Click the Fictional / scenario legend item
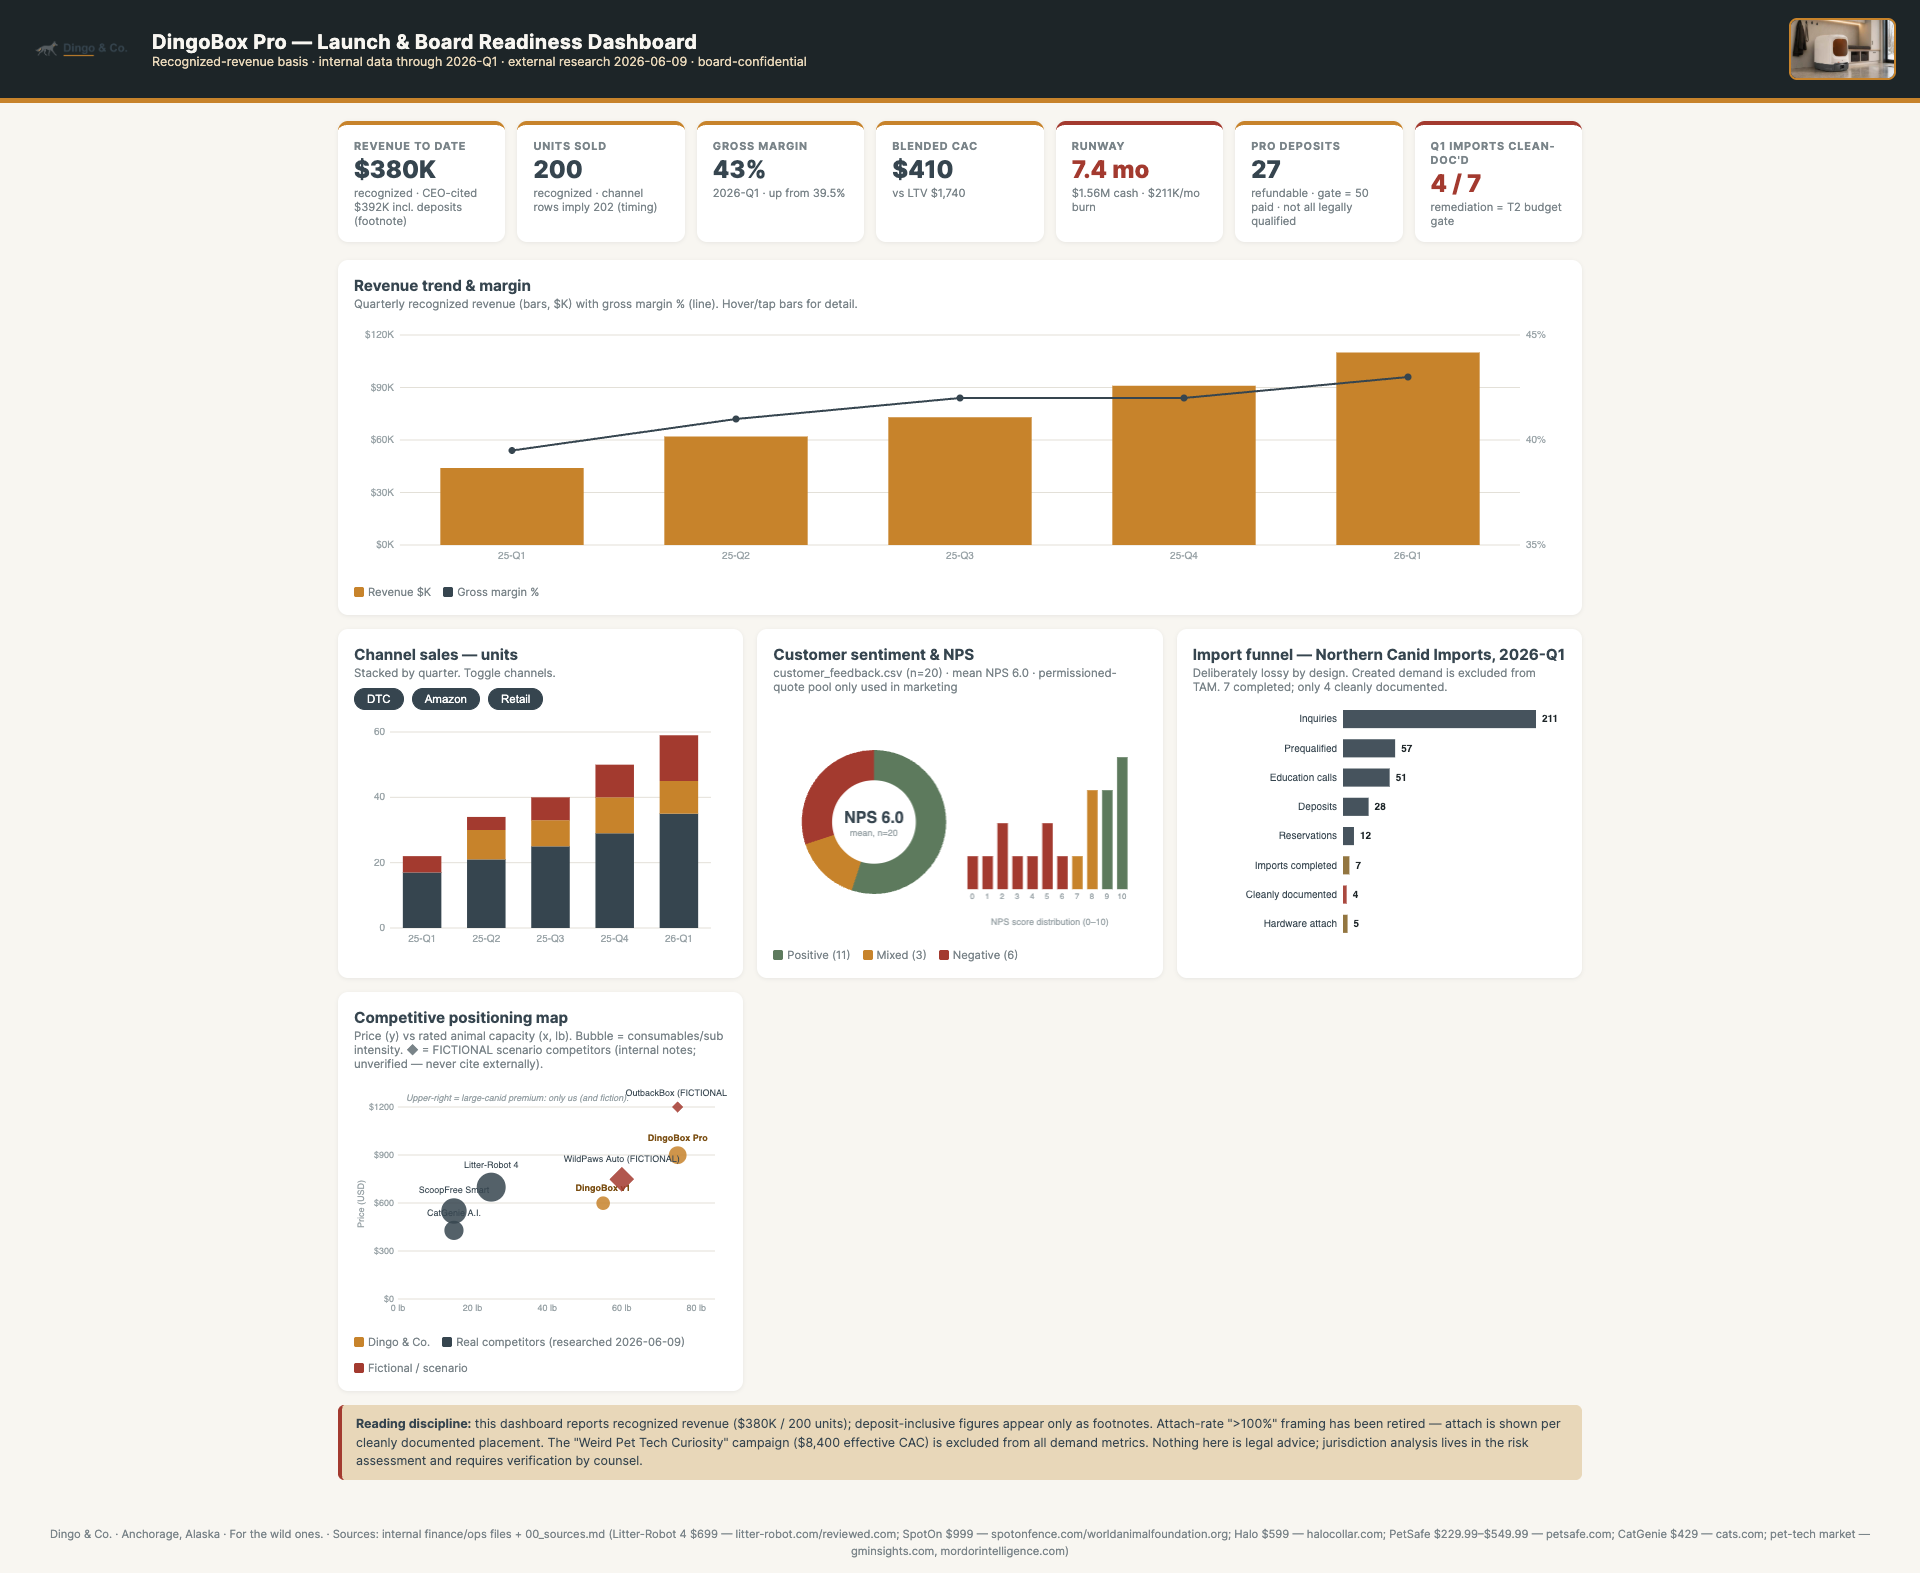This screenshot has width=1920, height=1573. [411, 1368]
